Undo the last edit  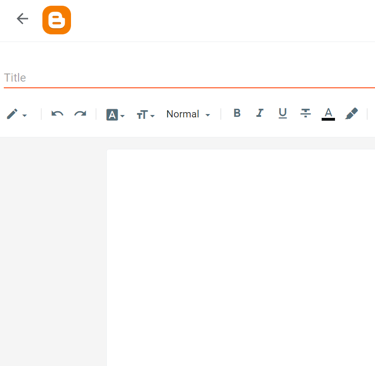(x=57, y=114)
